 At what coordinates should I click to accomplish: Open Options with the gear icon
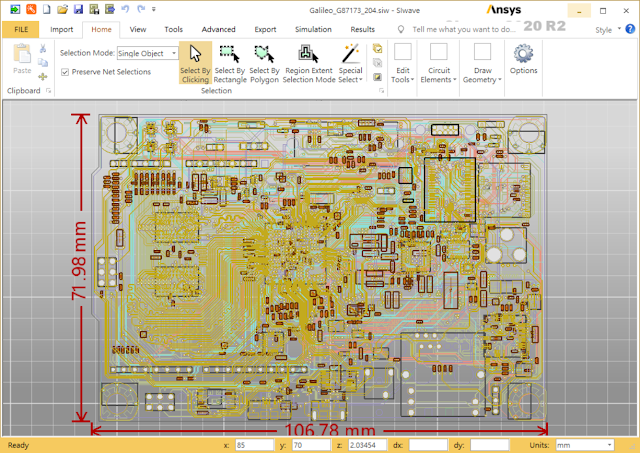pyautogui.click(x=523, y=59)
